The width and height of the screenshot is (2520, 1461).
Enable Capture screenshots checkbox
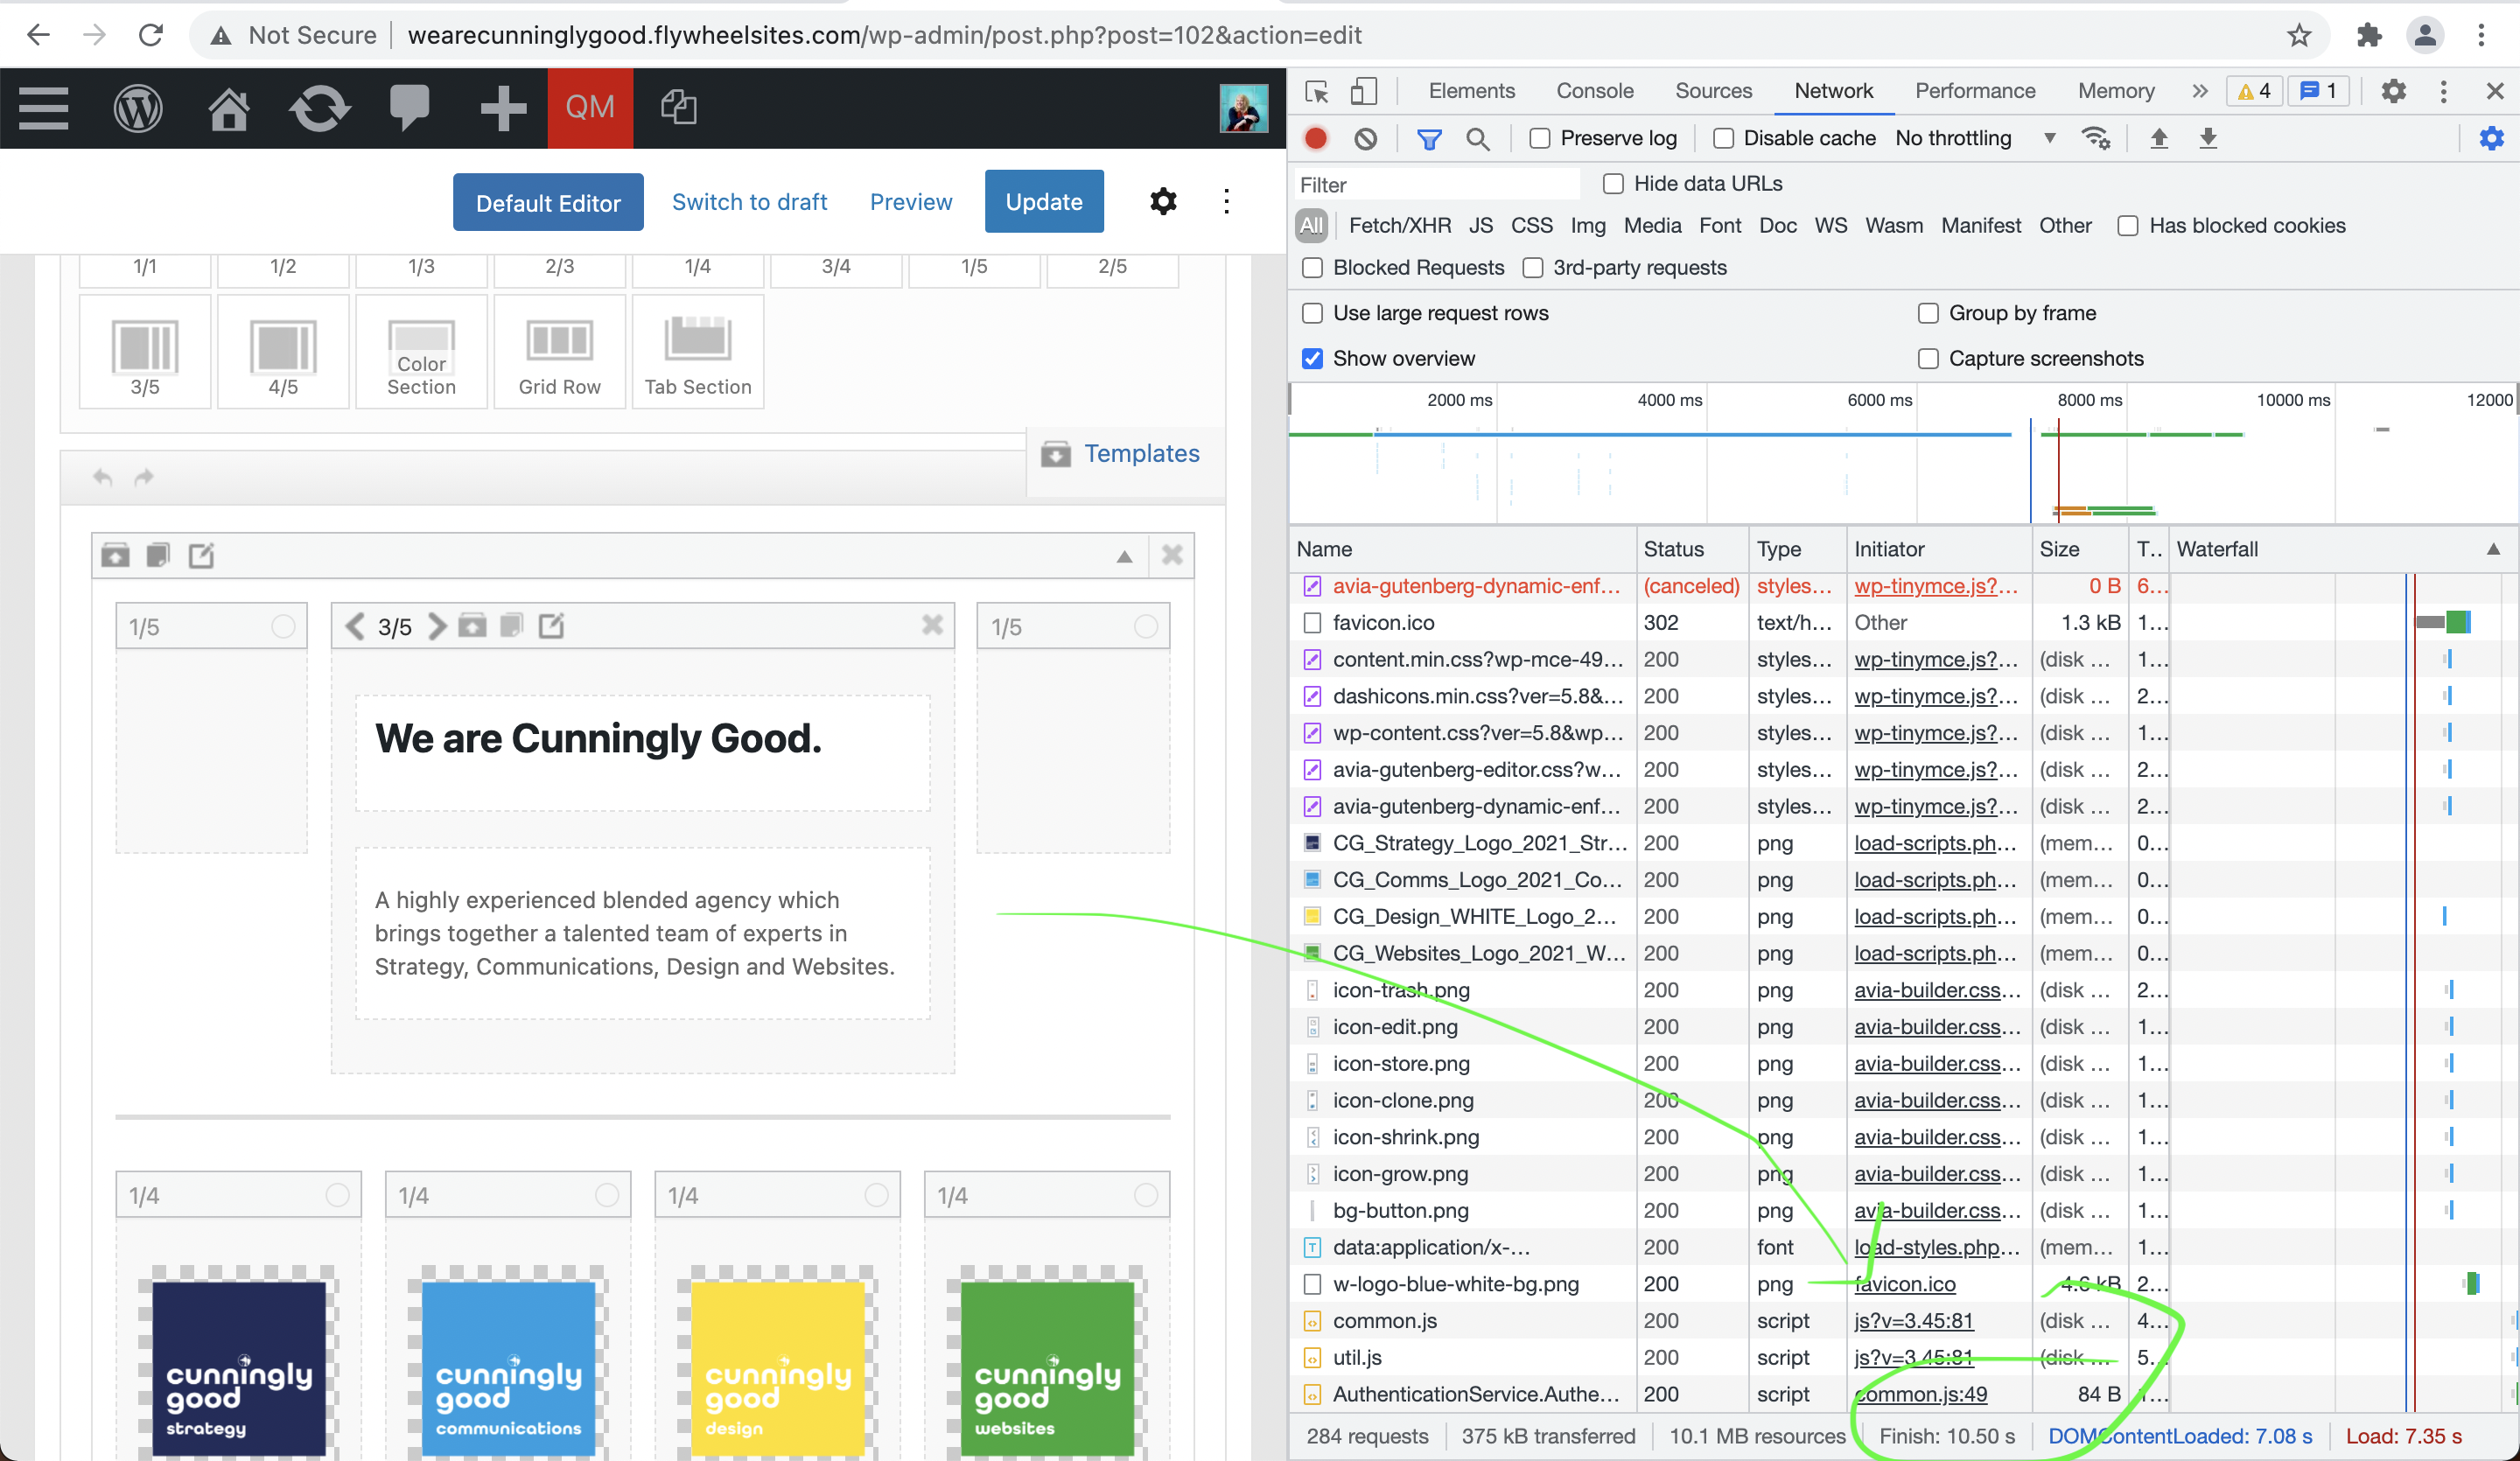click(1928, 358)
